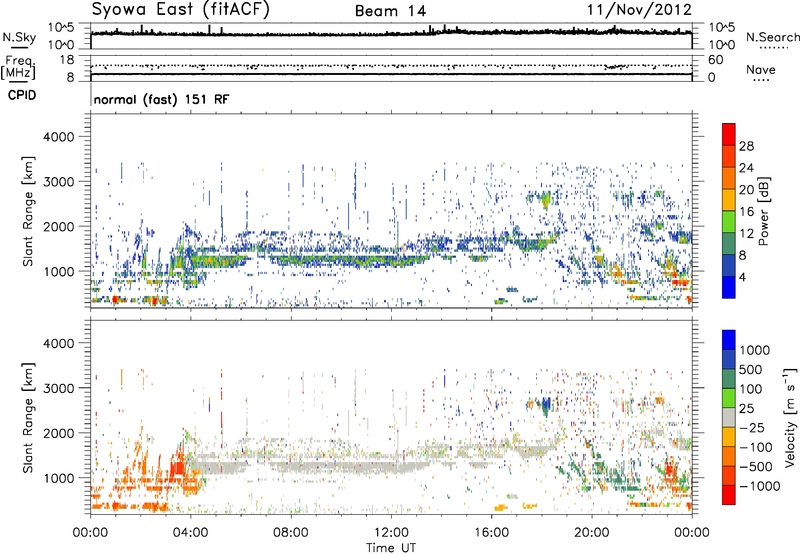Click the 'Time UT' axis title
Viewport: 800px width, 554px height.
point(391,547)
